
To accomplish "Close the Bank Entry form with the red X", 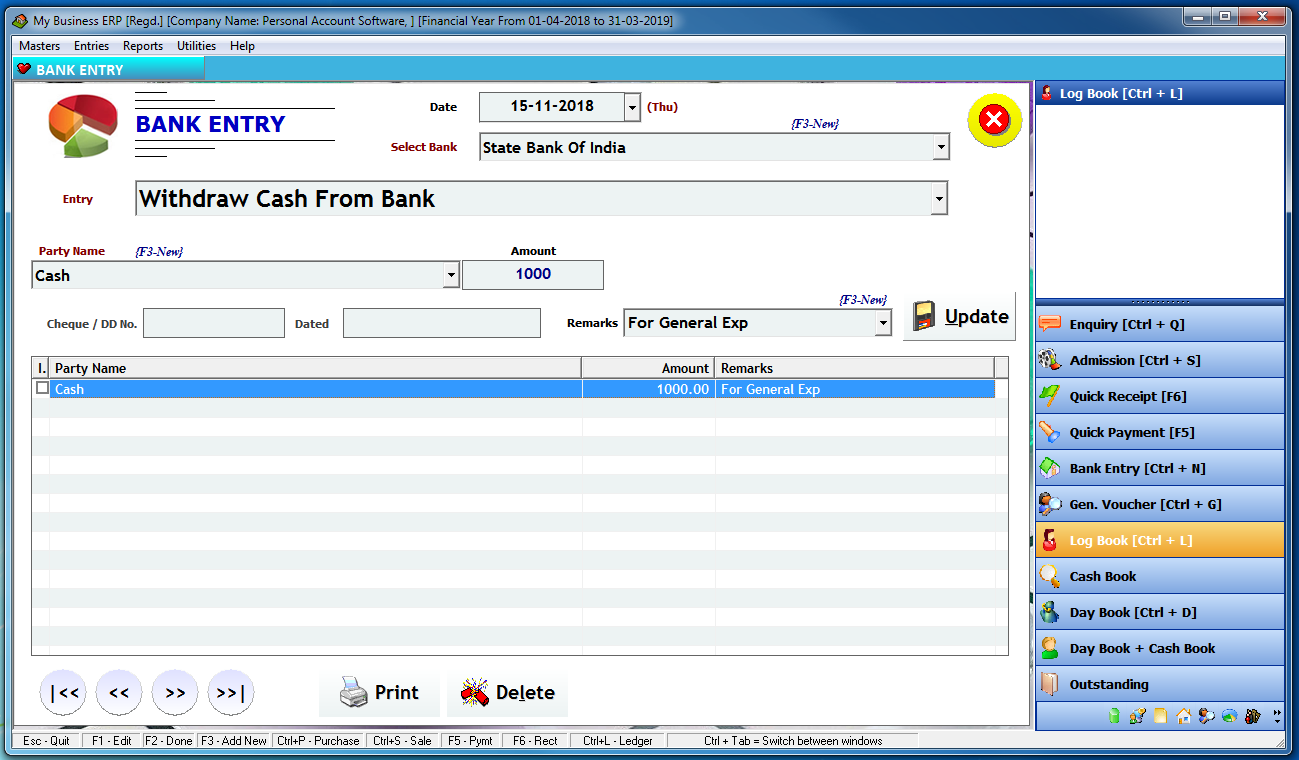I will pyautogui.click(x=994, y=119).
